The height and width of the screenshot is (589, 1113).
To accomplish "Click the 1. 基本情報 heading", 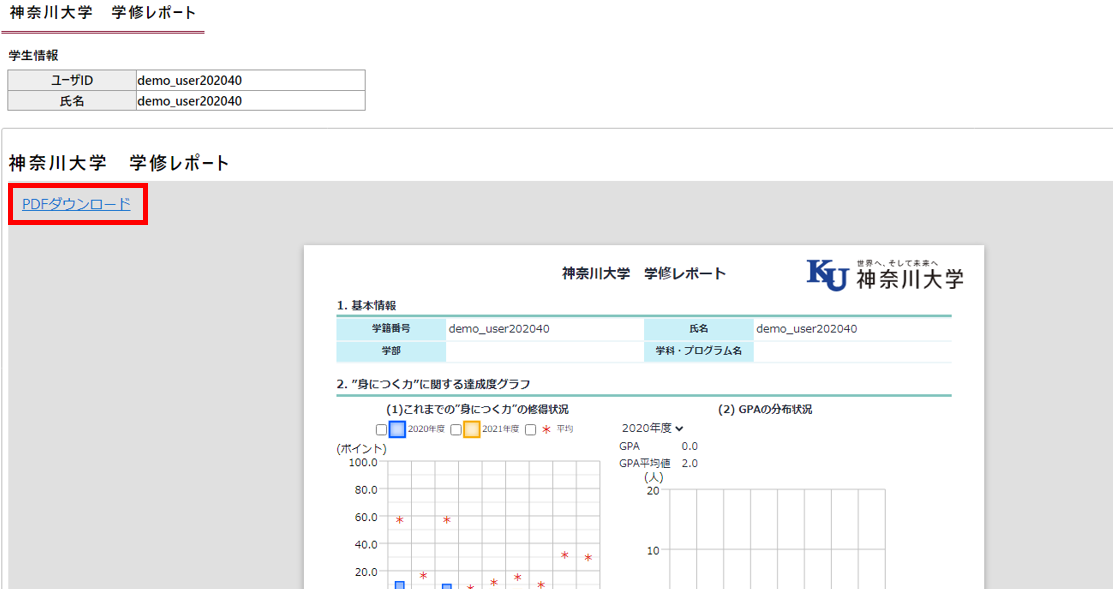I will (366, 305).
